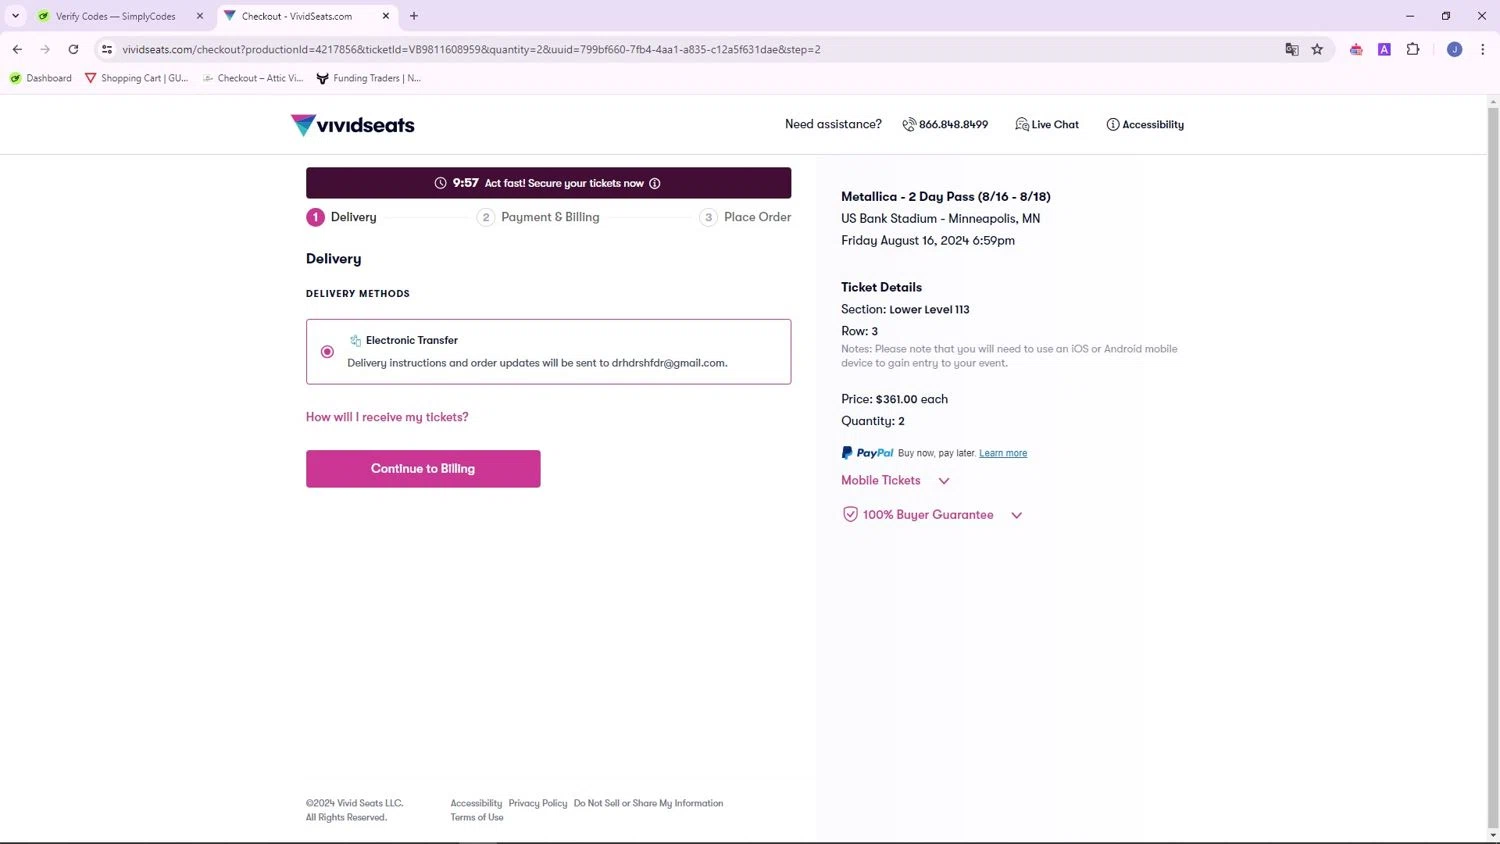
Task: Select the Place Order step
Action: (745, 217)
